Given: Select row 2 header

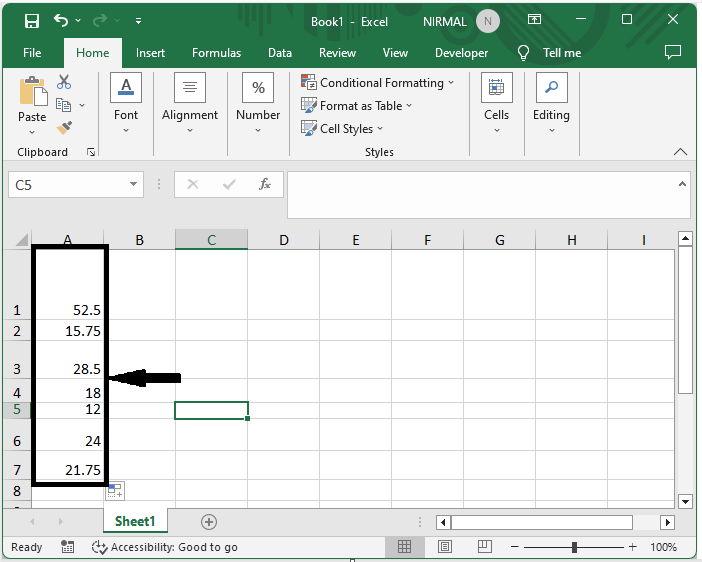Looking at the screenshot, I should [17, 330].
